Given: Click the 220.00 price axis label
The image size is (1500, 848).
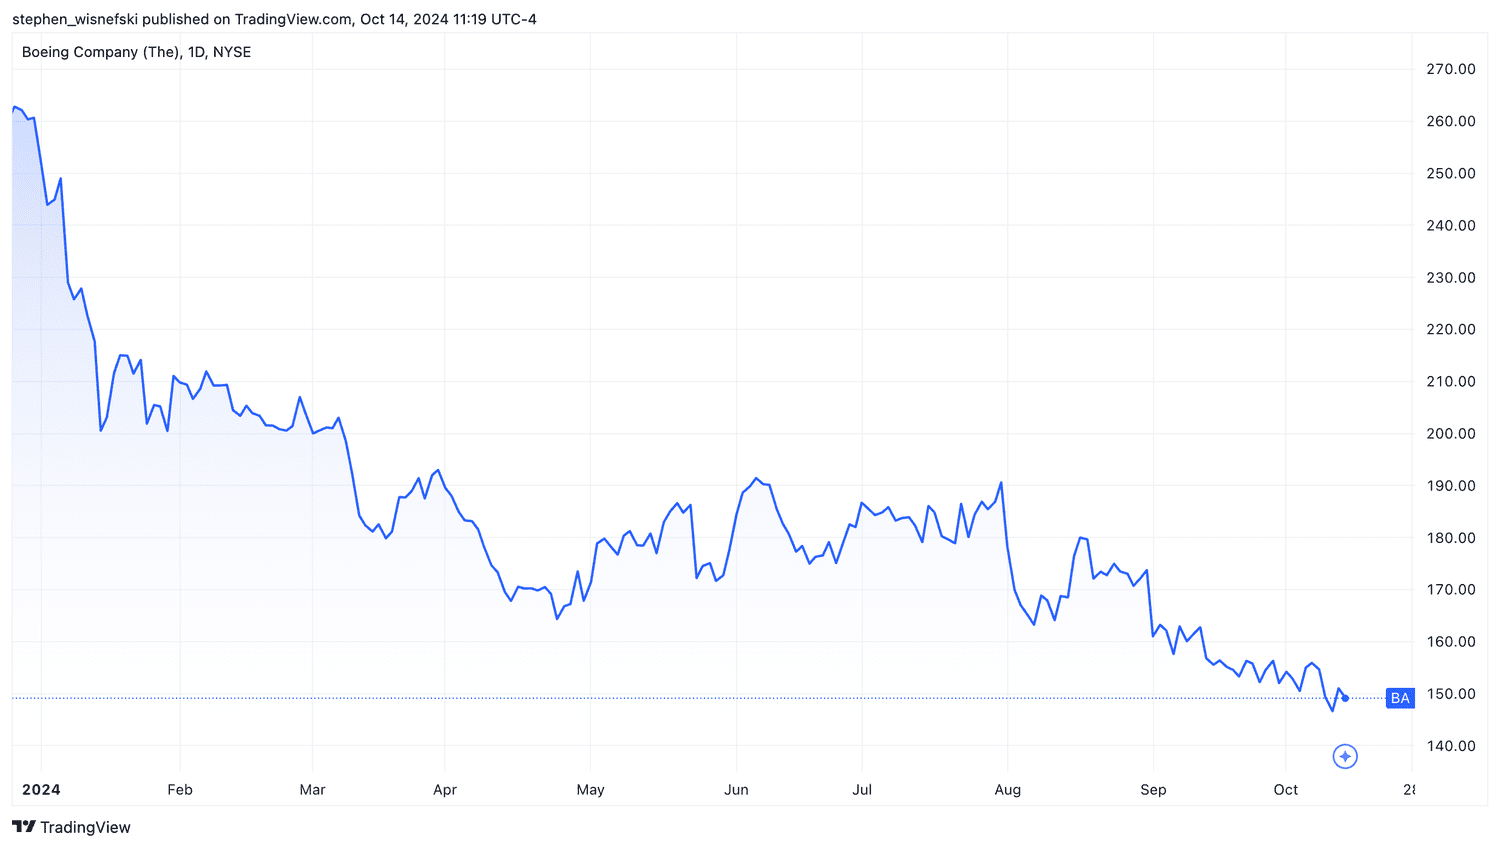Looking at the screenshot, I should point(1450,329).
